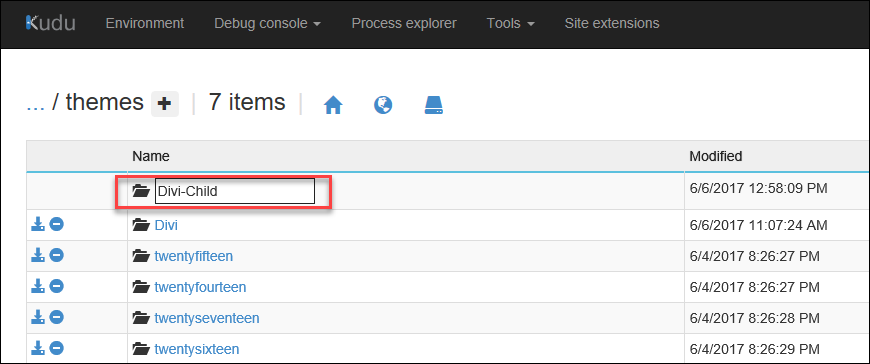Click the 6/6/2017 12:58:09 PM timestamp
Image resolution: width=870 pixels, height=364 pixels.
[x=758, y=189]
